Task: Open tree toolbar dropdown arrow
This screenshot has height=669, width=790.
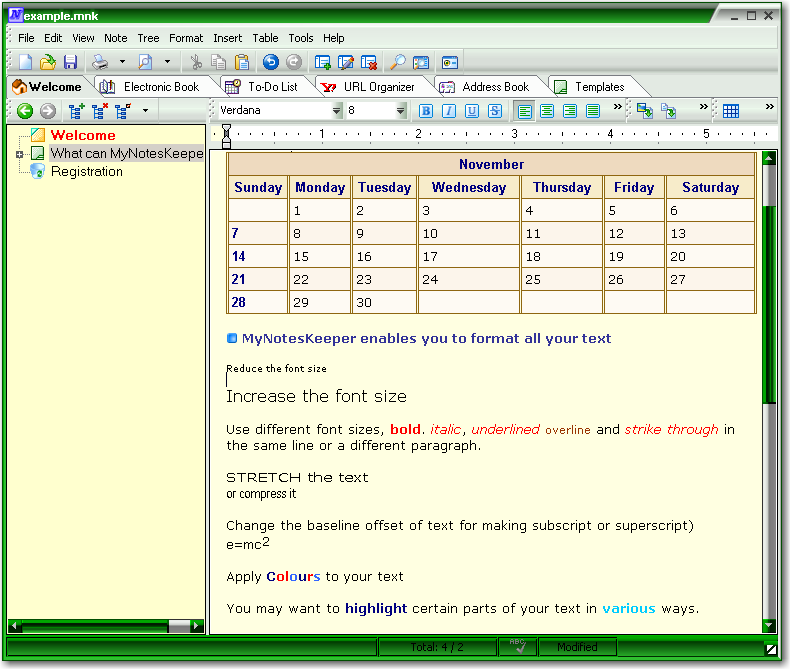Action: (145, 111)
